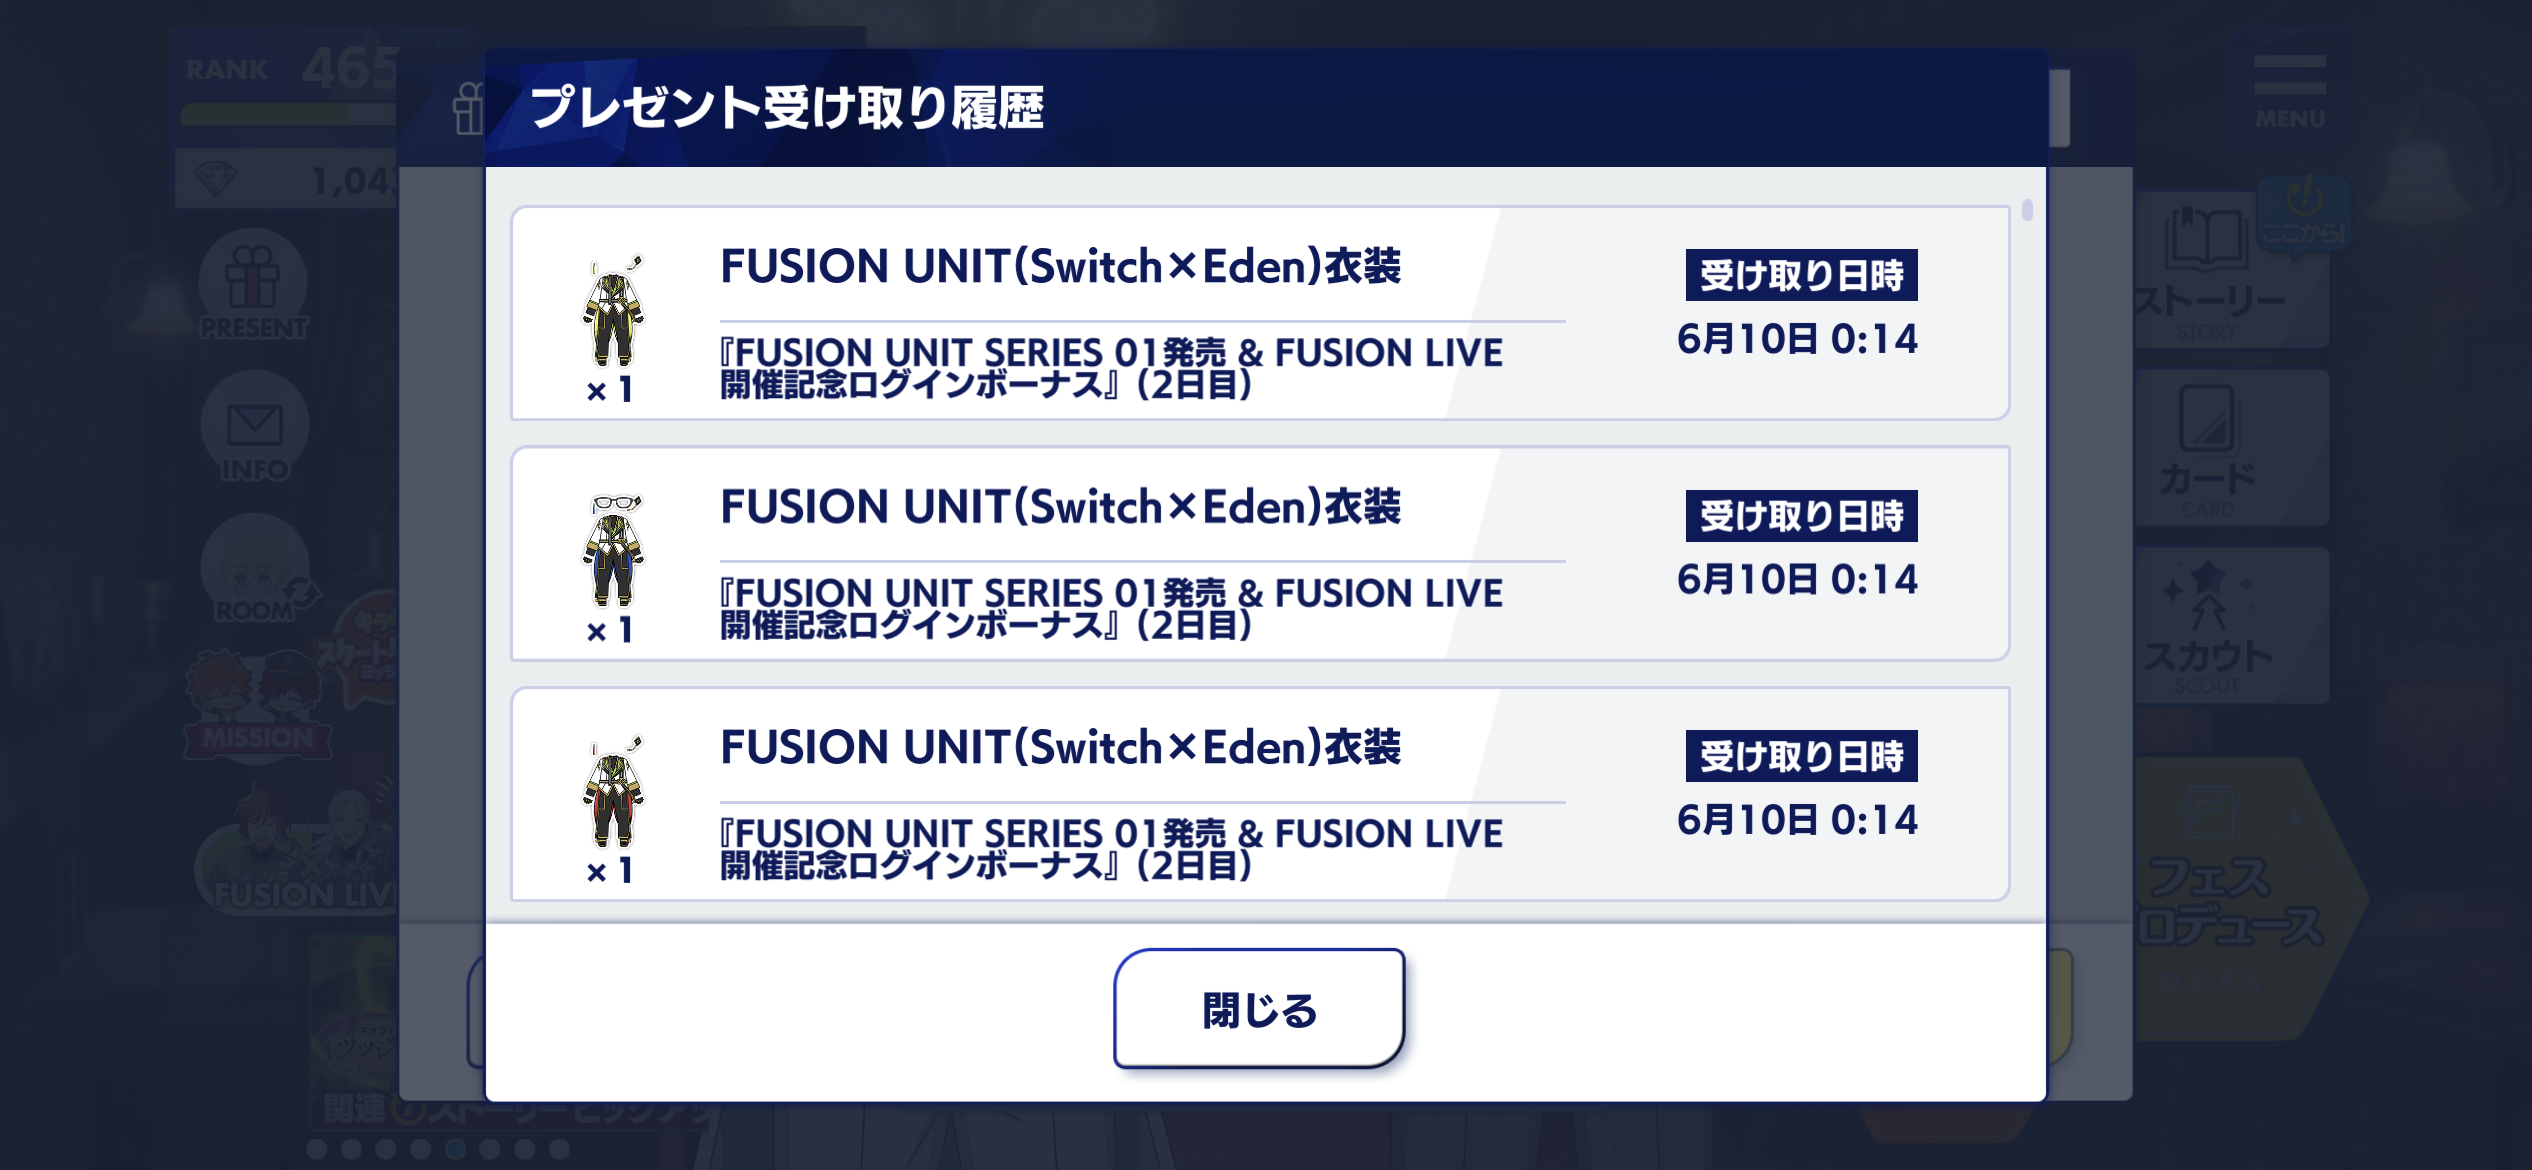Open the PRESENT gift box icon
This screenshot has height=1170, width=2532.
pyautogui.click(x=253, y=286)
